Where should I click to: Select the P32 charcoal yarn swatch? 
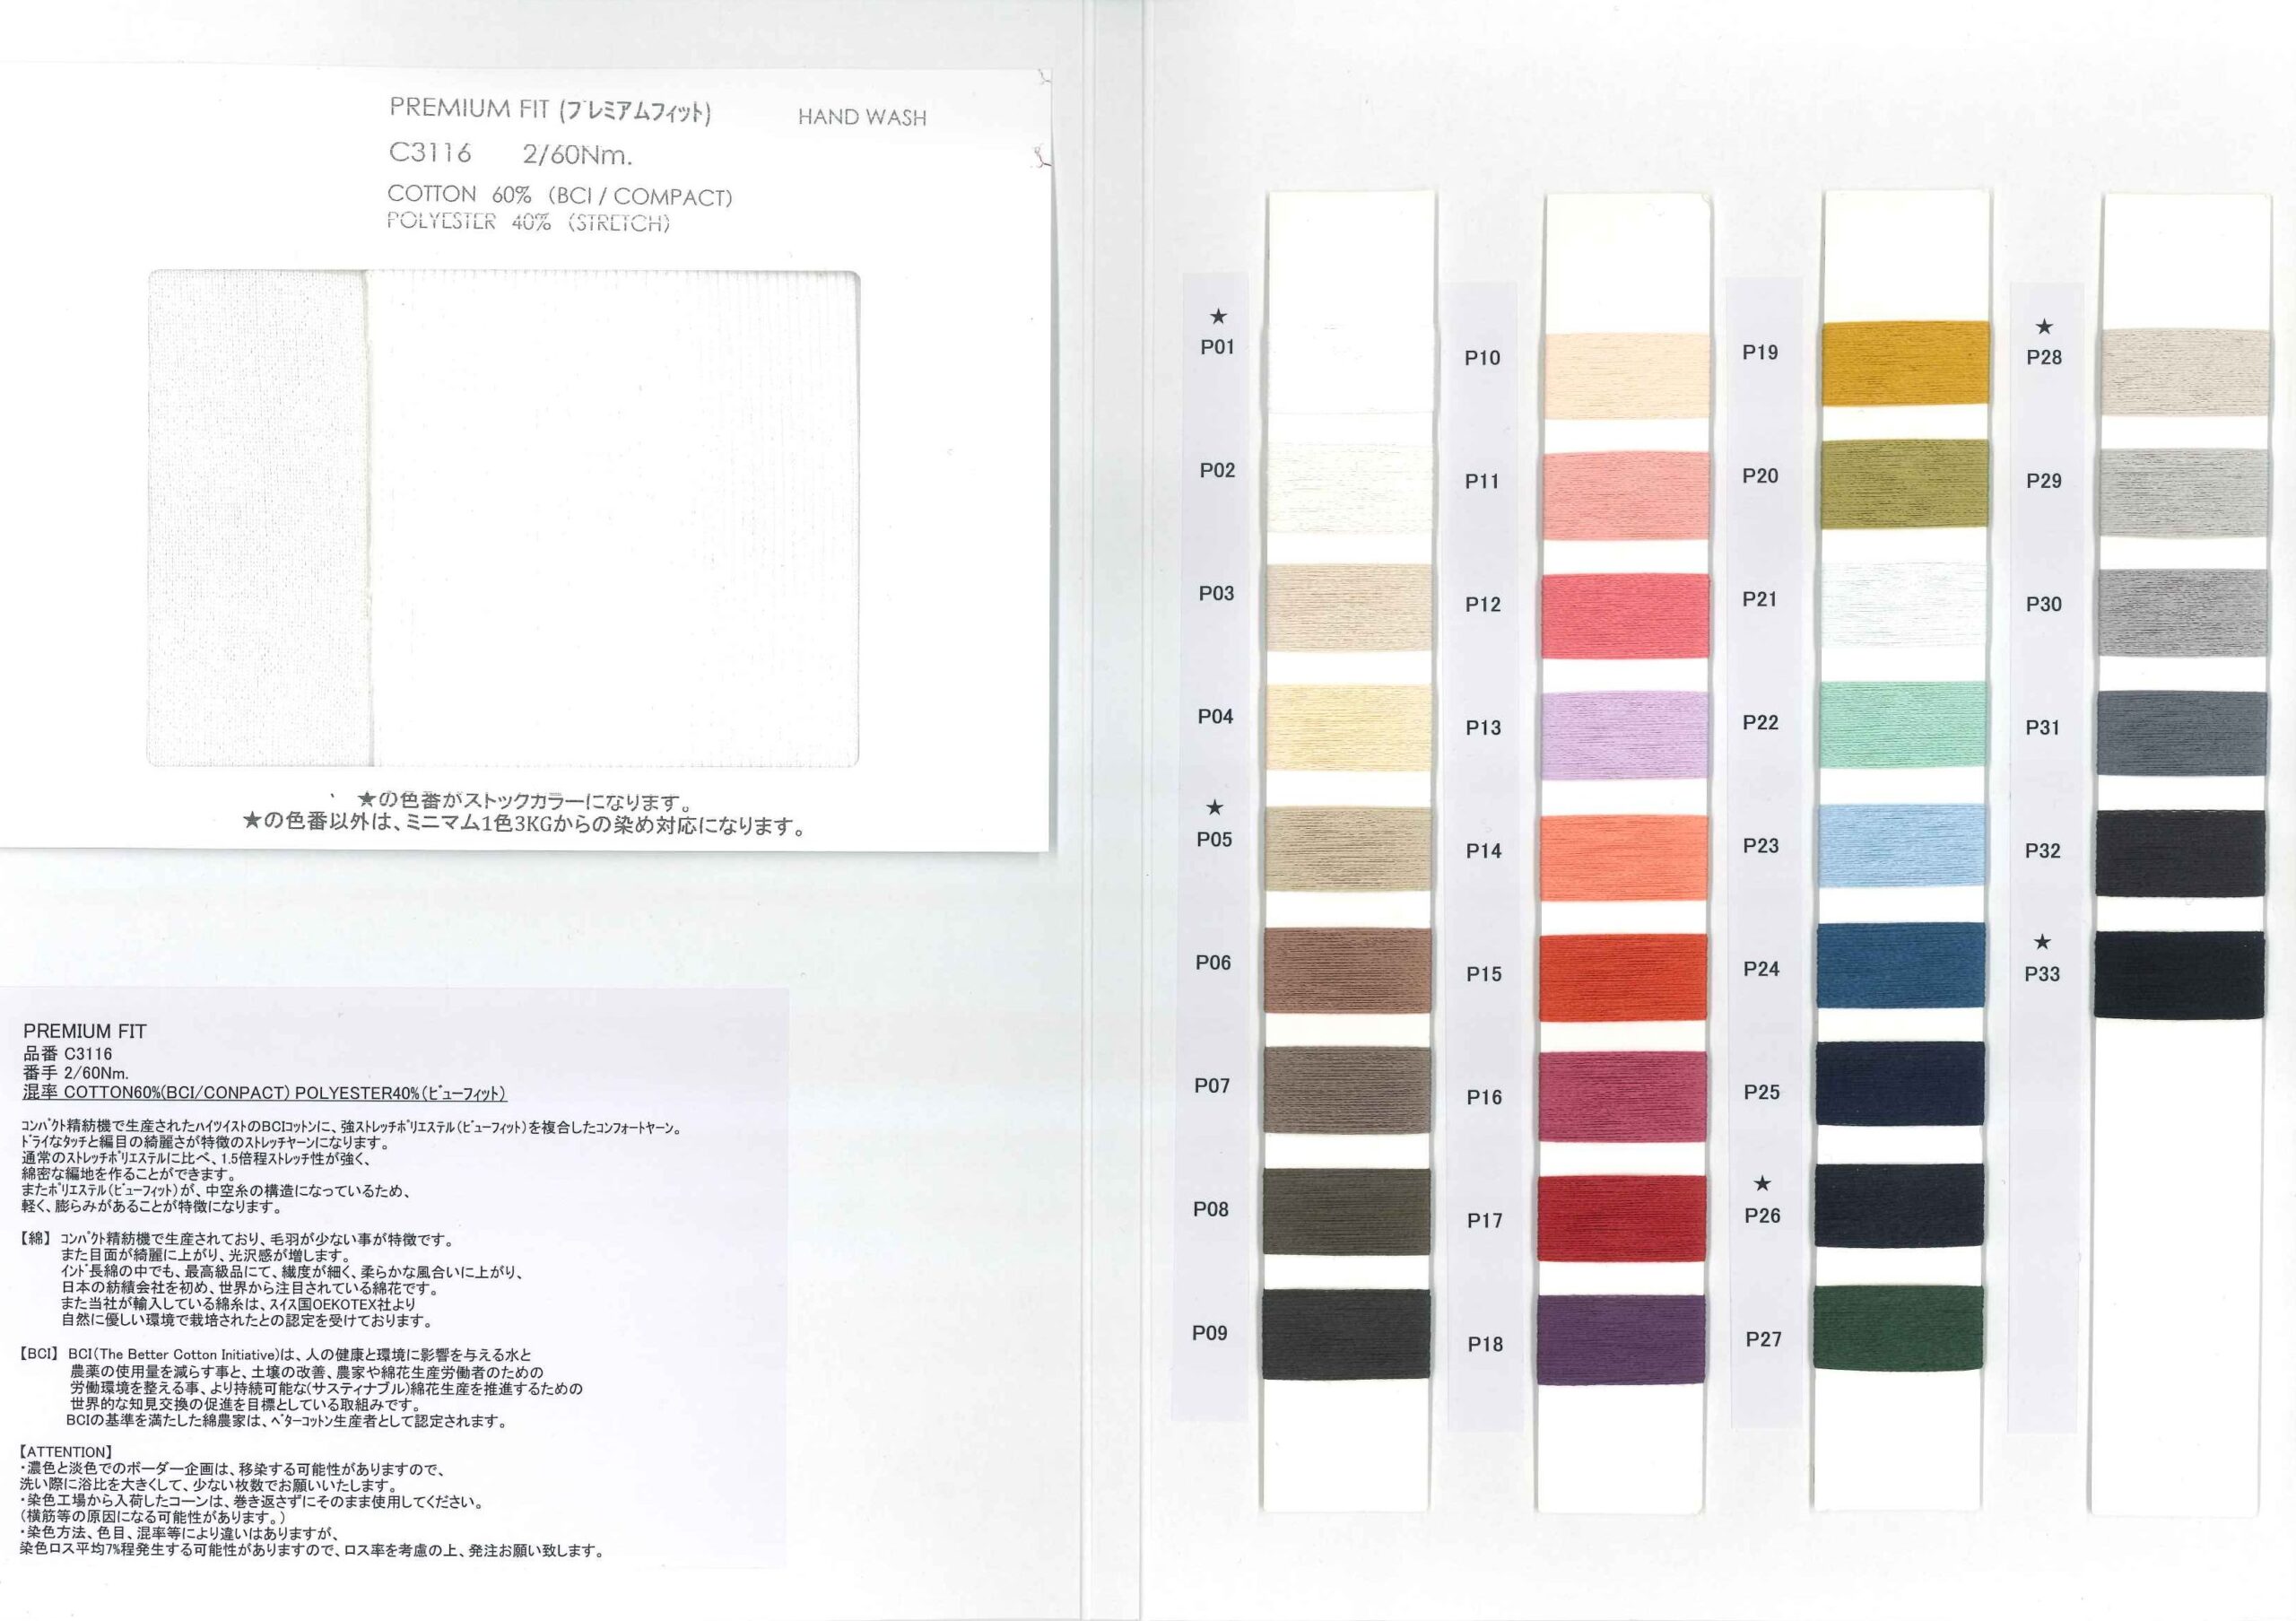pyautogui.click(x=2181, y=853)
